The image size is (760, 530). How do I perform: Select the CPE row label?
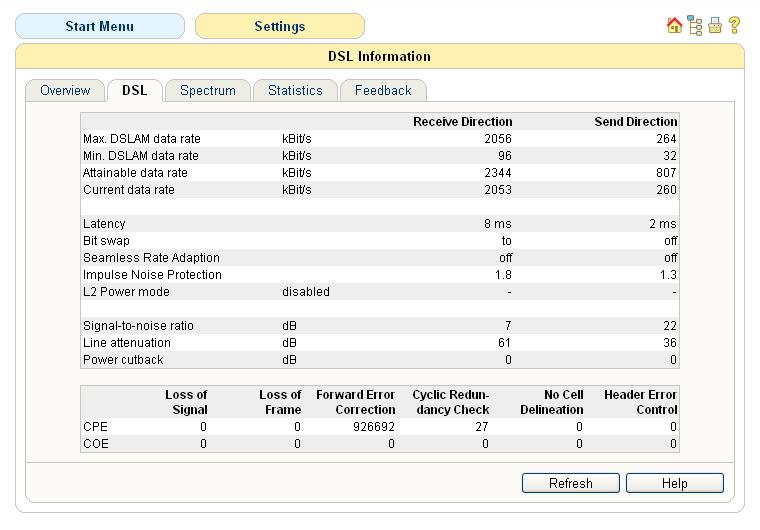coord(95,427)
